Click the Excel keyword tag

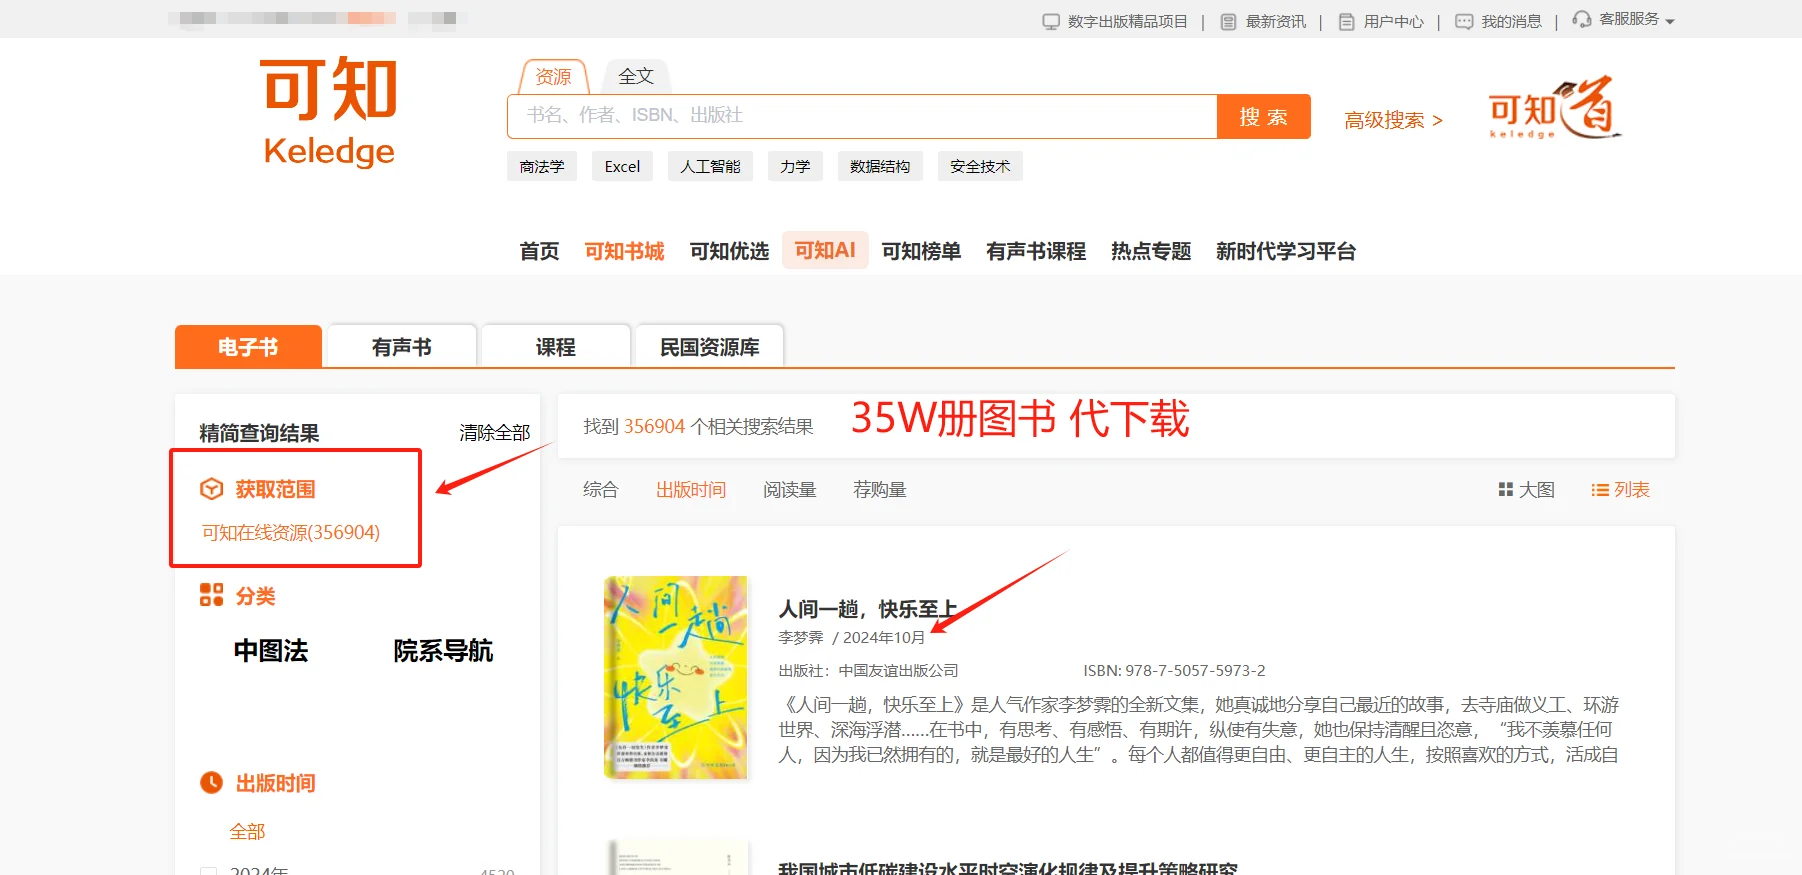coord(622,166)
